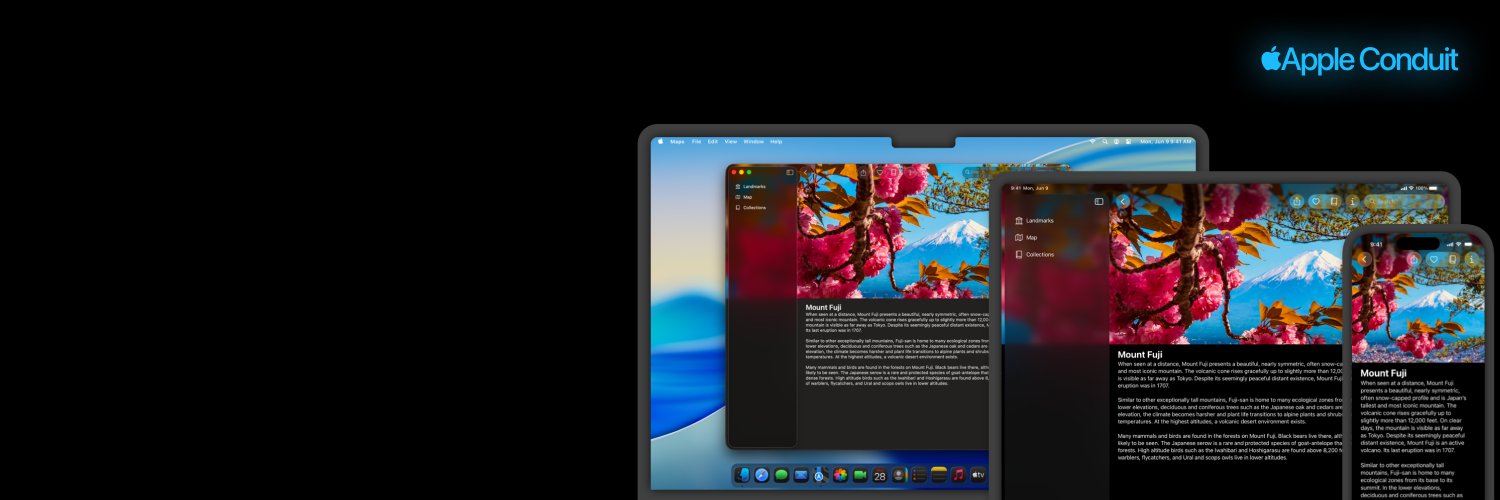
Task: Click the Apple Conduit logo text
Action: coord(1360,60)
